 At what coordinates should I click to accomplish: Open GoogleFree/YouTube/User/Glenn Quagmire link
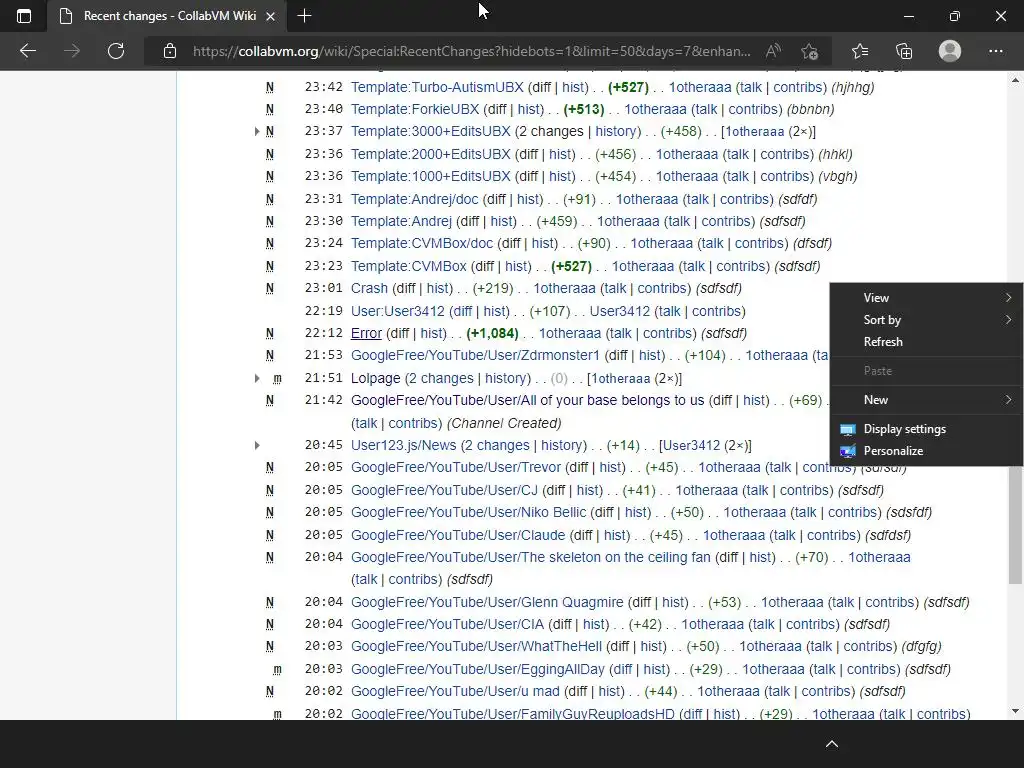pyautogui.click(x=487, y=603)
